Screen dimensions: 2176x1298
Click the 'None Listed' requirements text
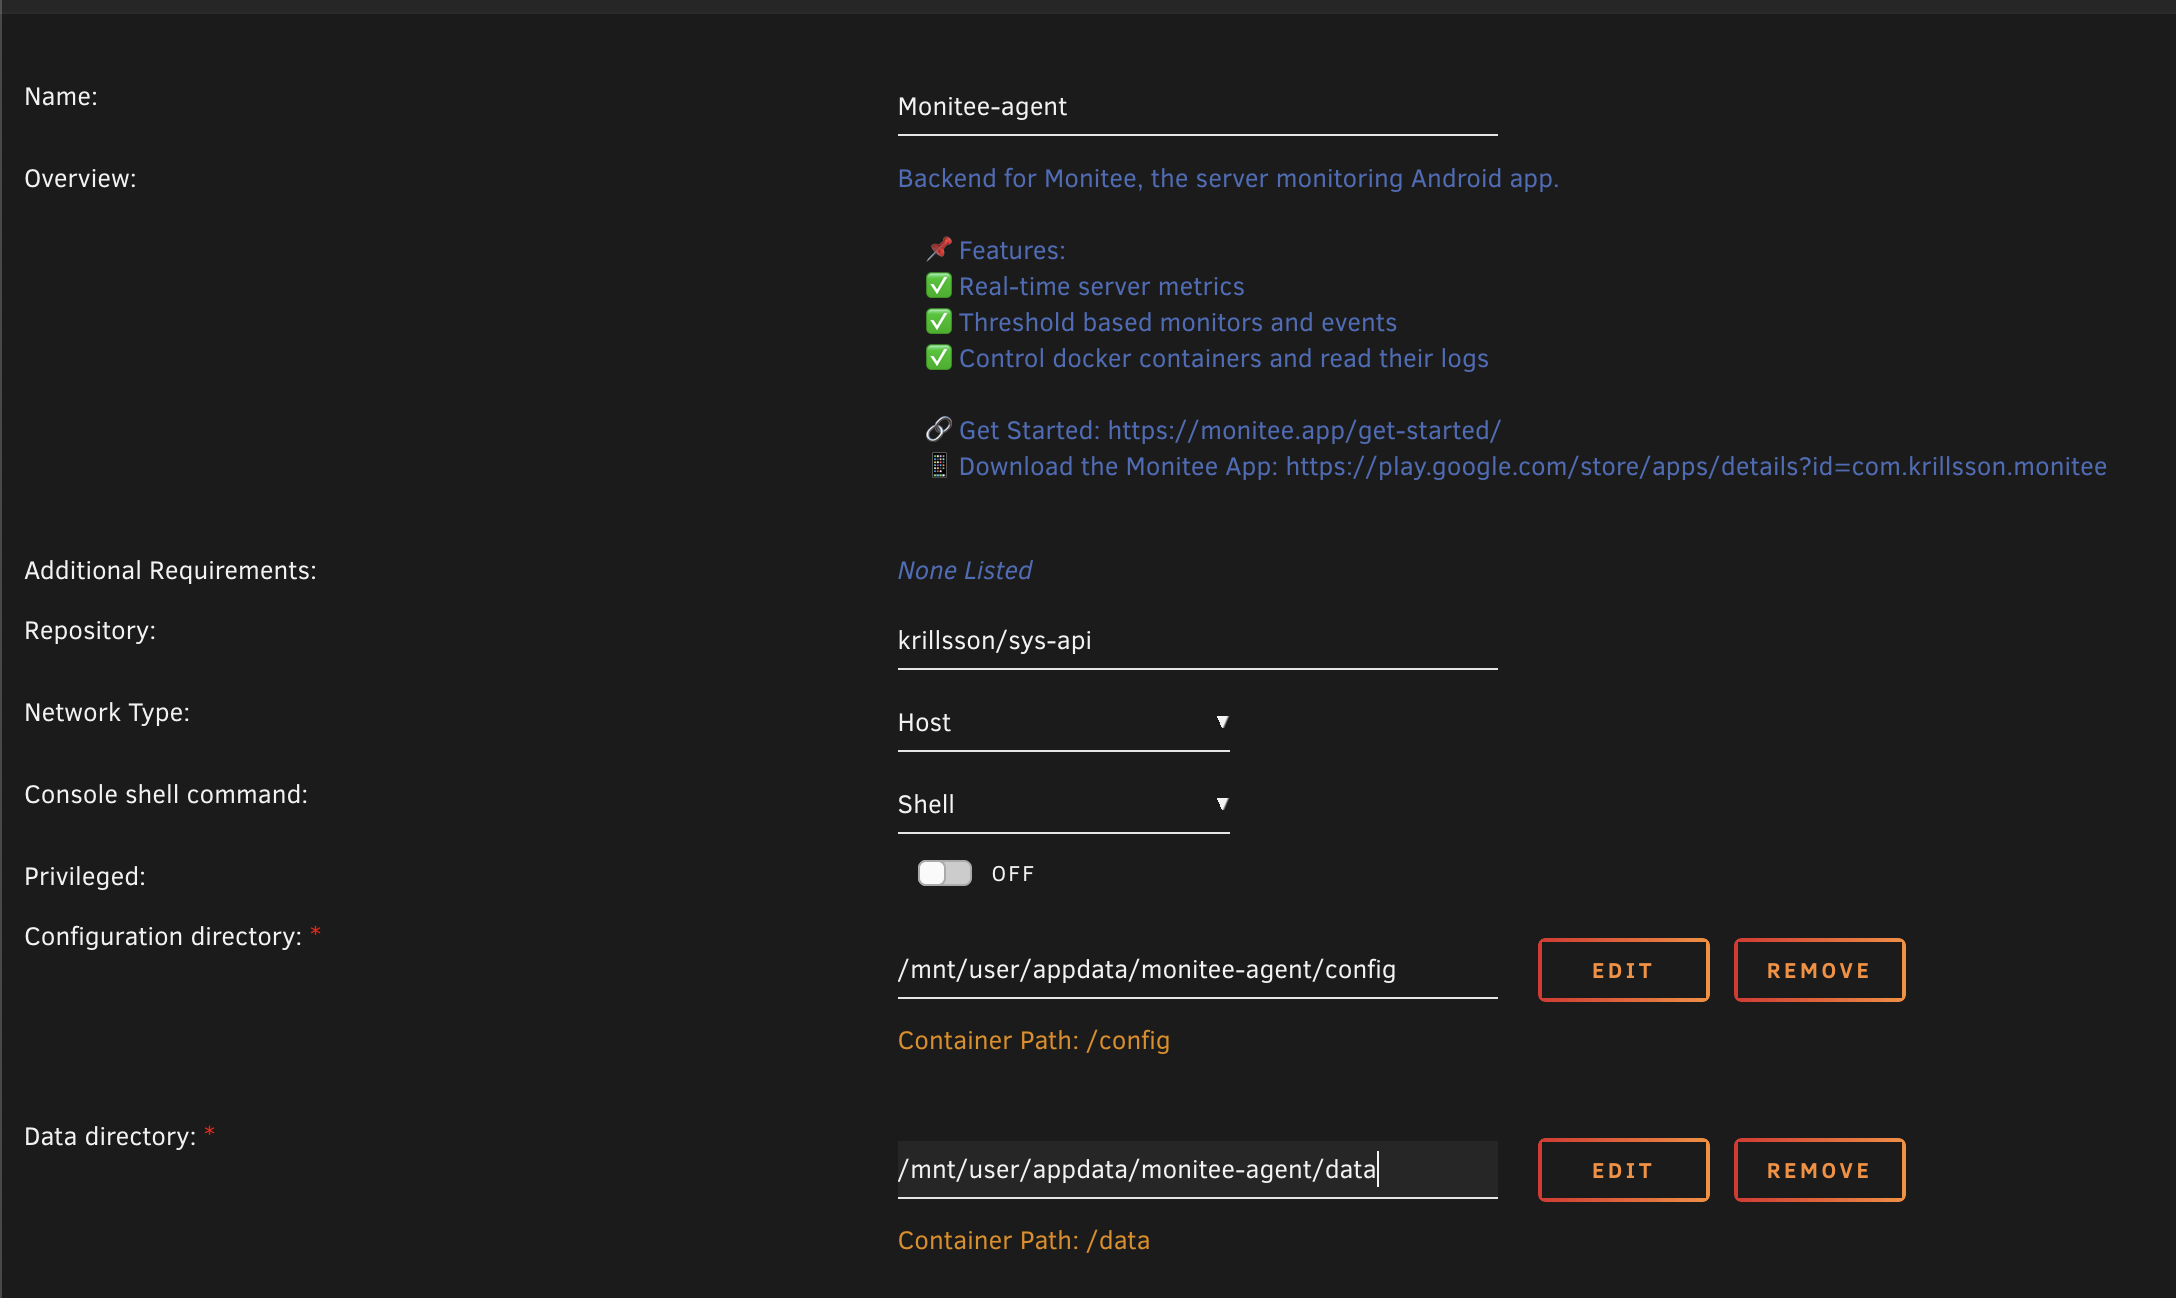point(965,571)
